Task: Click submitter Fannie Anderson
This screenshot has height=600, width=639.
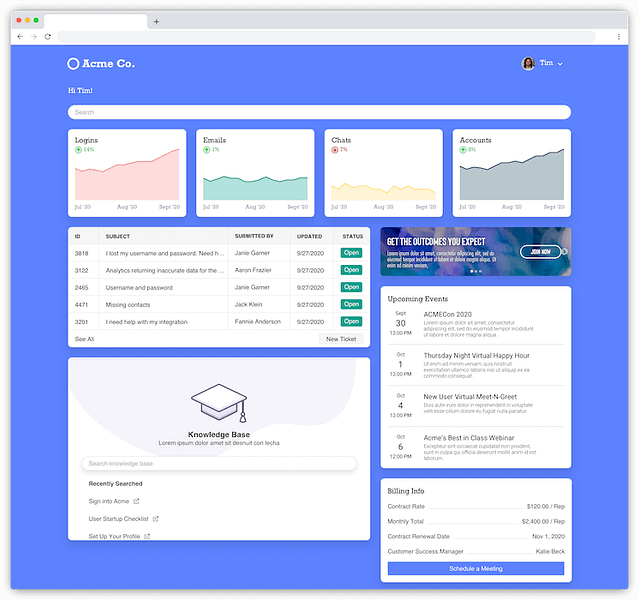Action: (258, 321)
